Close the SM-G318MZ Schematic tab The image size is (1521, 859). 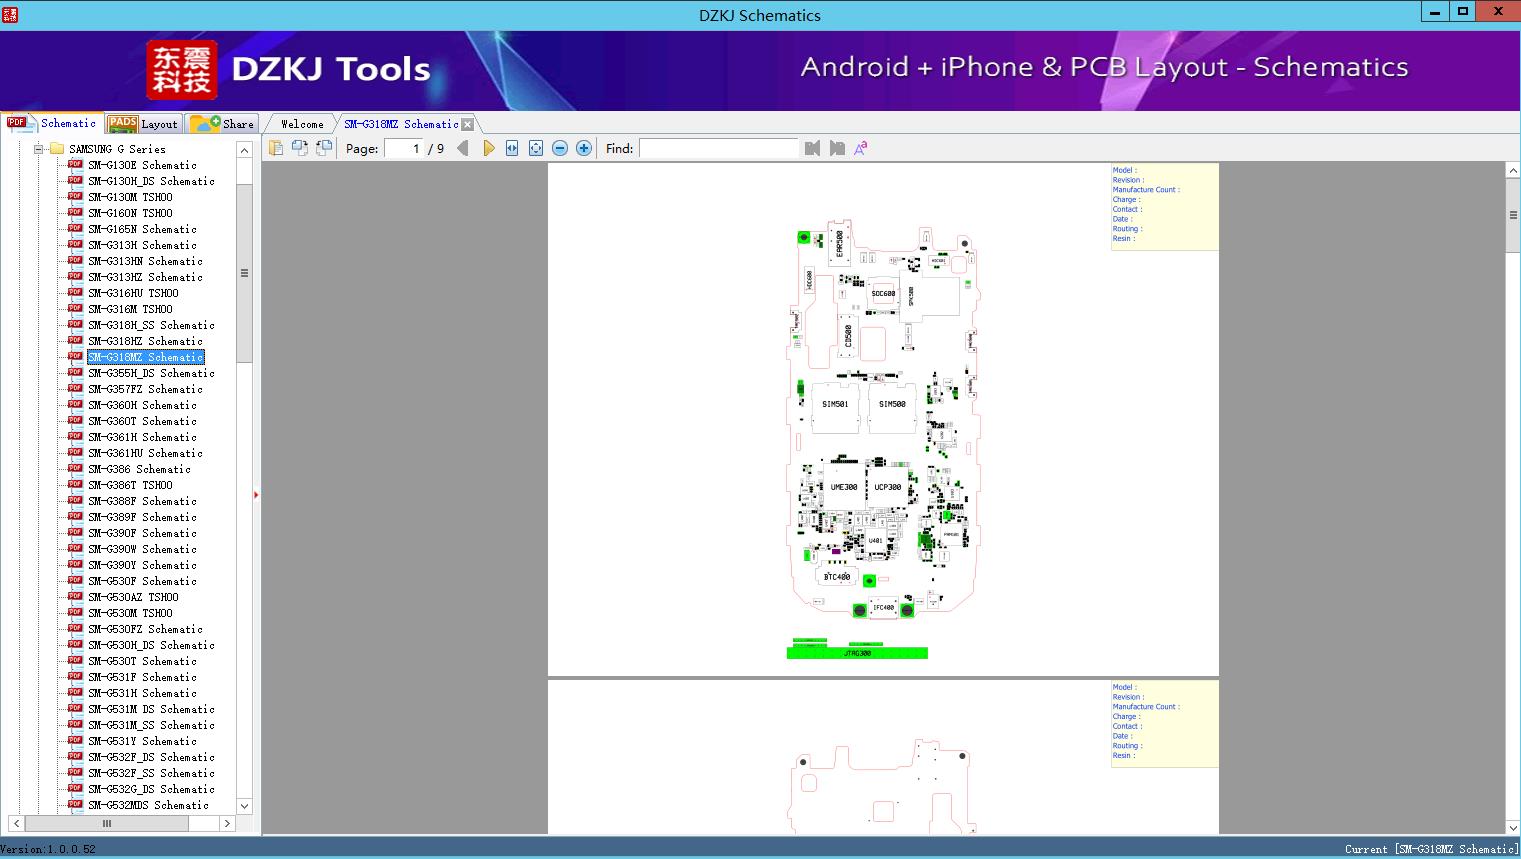[x=468, y=125]
